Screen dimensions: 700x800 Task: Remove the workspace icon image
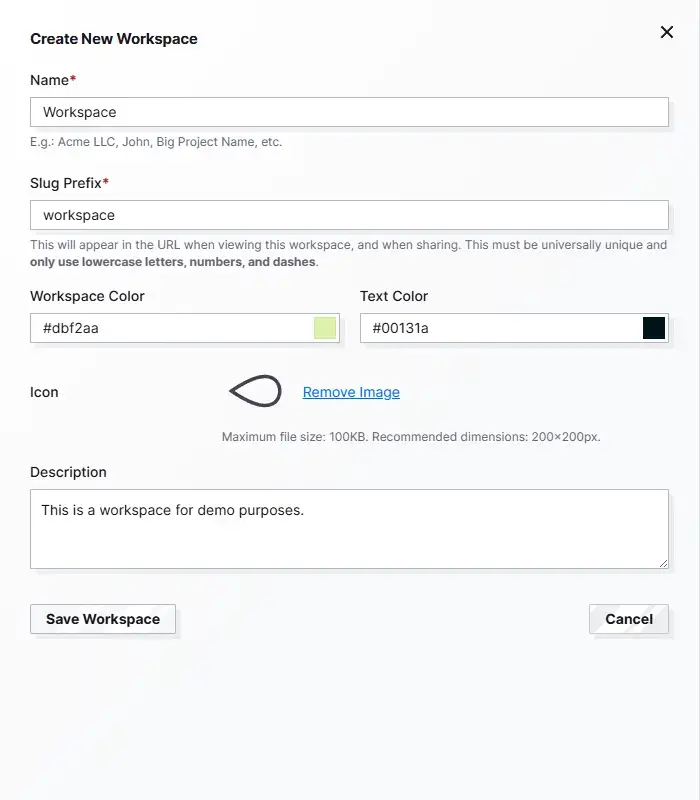(x=351, y=392)
